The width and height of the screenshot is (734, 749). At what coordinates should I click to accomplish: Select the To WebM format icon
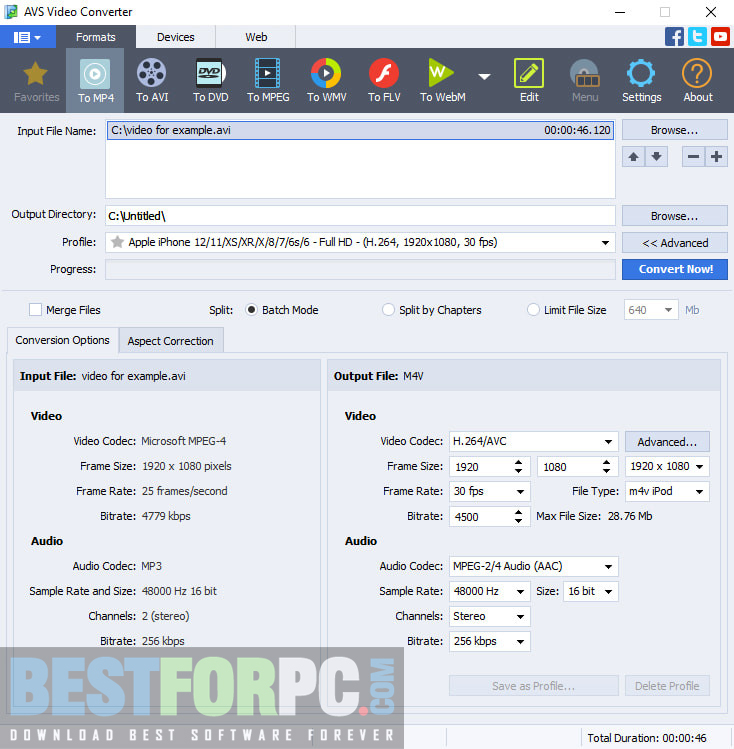442,81
